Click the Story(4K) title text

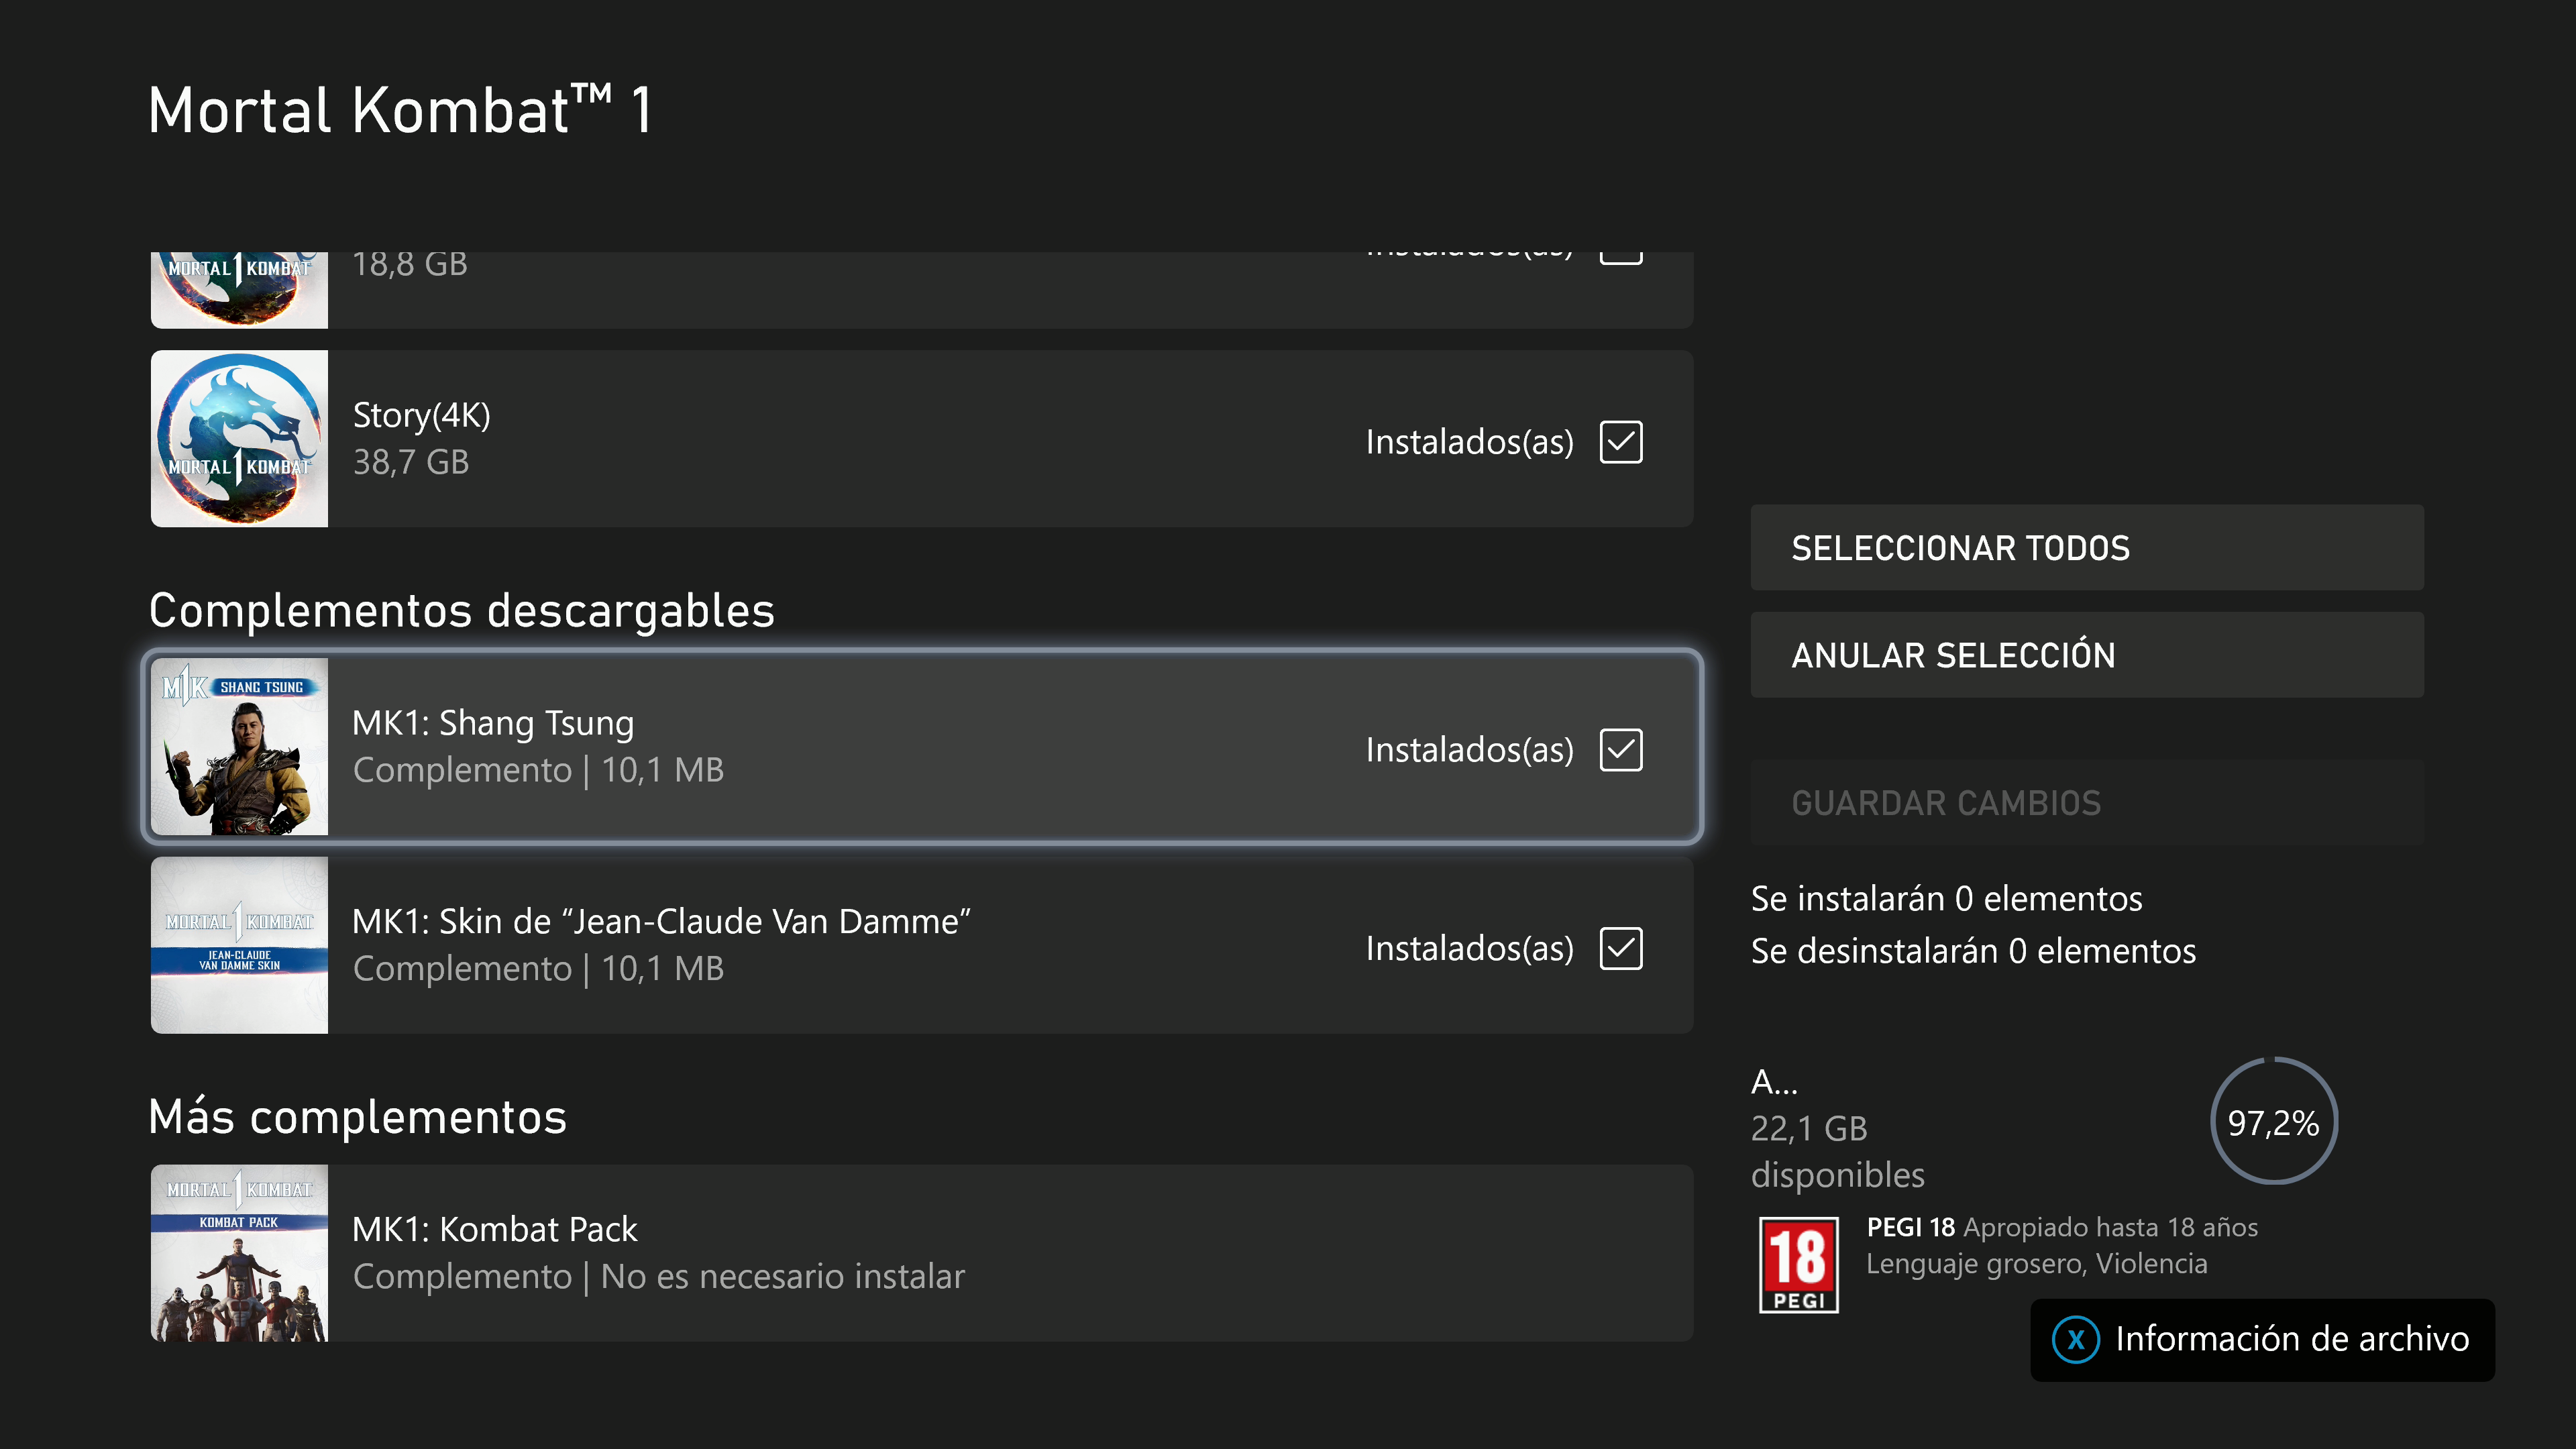421,415
